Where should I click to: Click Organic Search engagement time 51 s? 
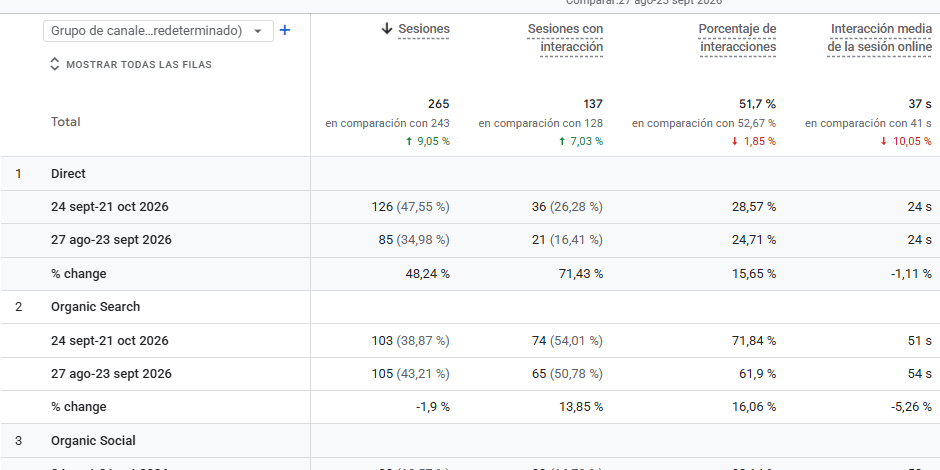click(920, 341)
